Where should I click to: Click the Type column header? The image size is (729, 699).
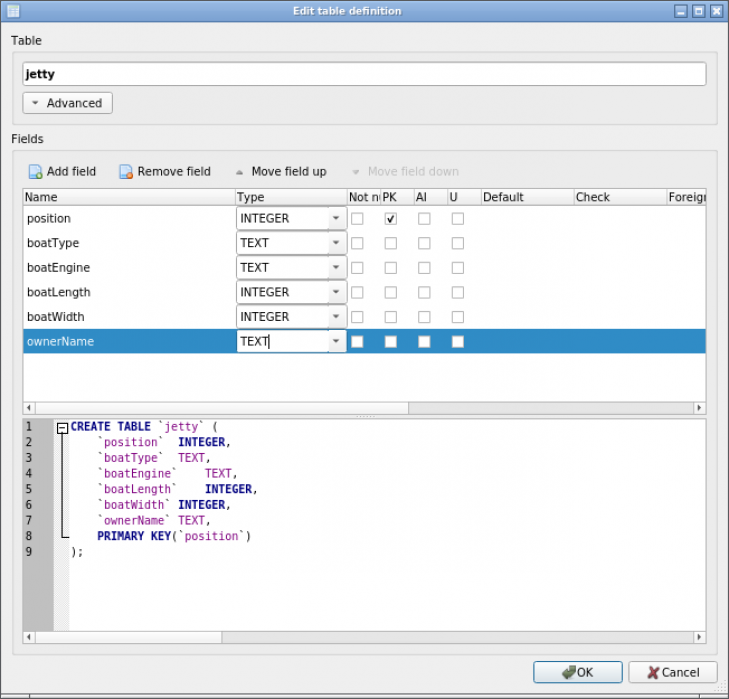(291, 197)
